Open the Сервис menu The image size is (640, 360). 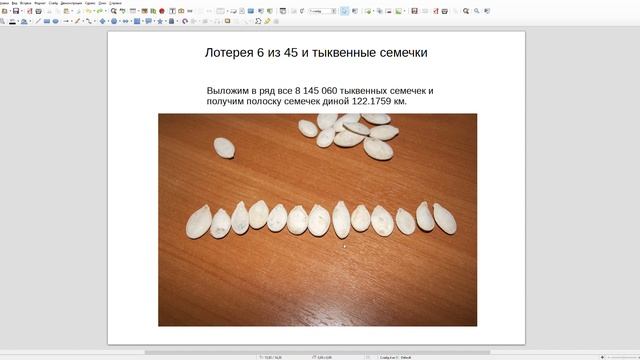point(90,2)
